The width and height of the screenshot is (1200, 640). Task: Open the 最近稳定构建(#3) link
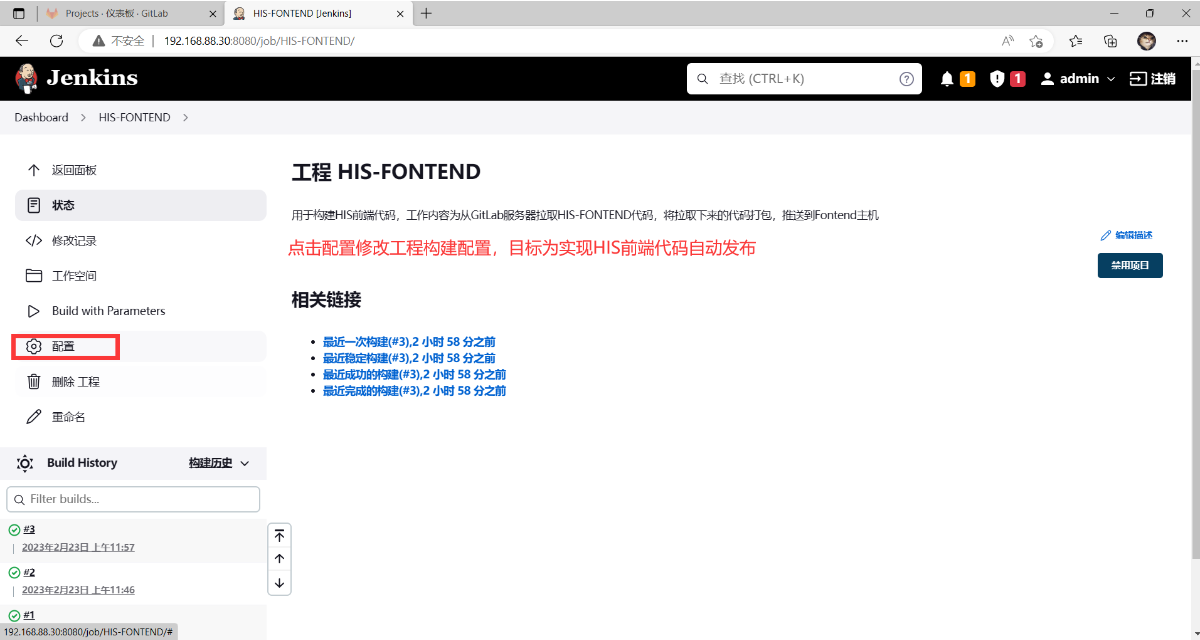pos(409,358)
